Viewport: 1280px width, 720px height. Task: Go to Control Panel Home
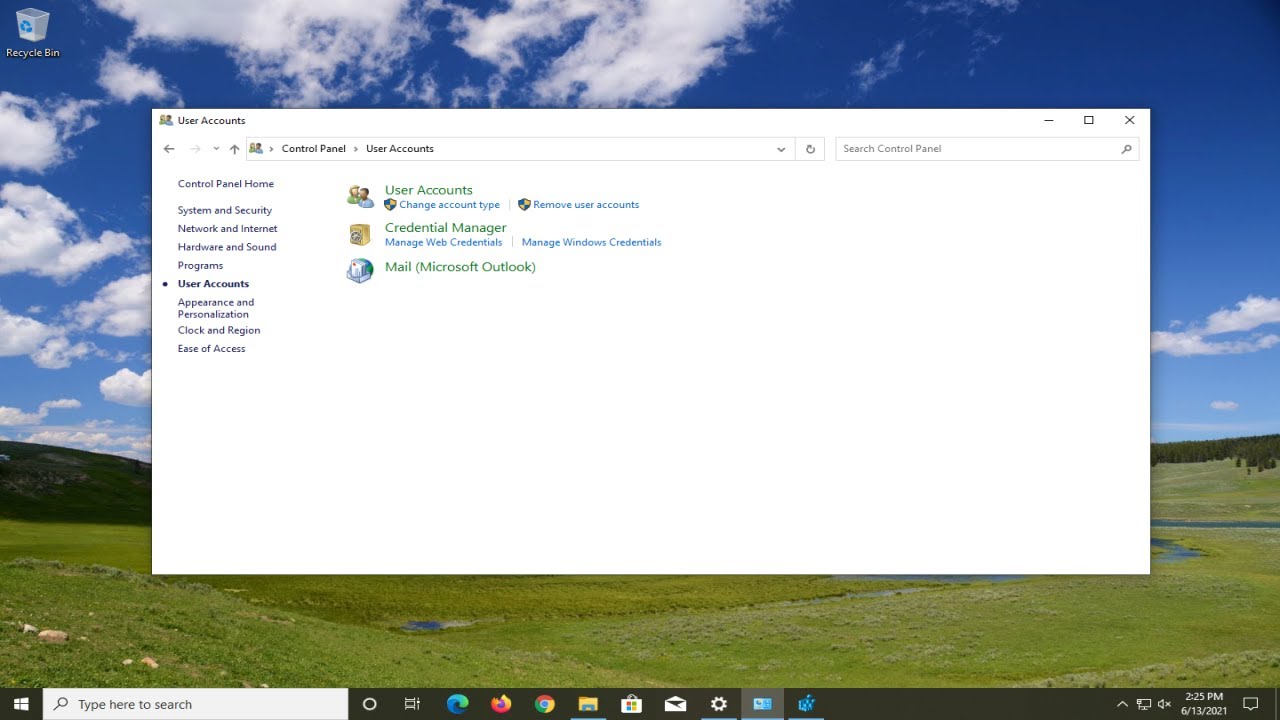(226, 184)
